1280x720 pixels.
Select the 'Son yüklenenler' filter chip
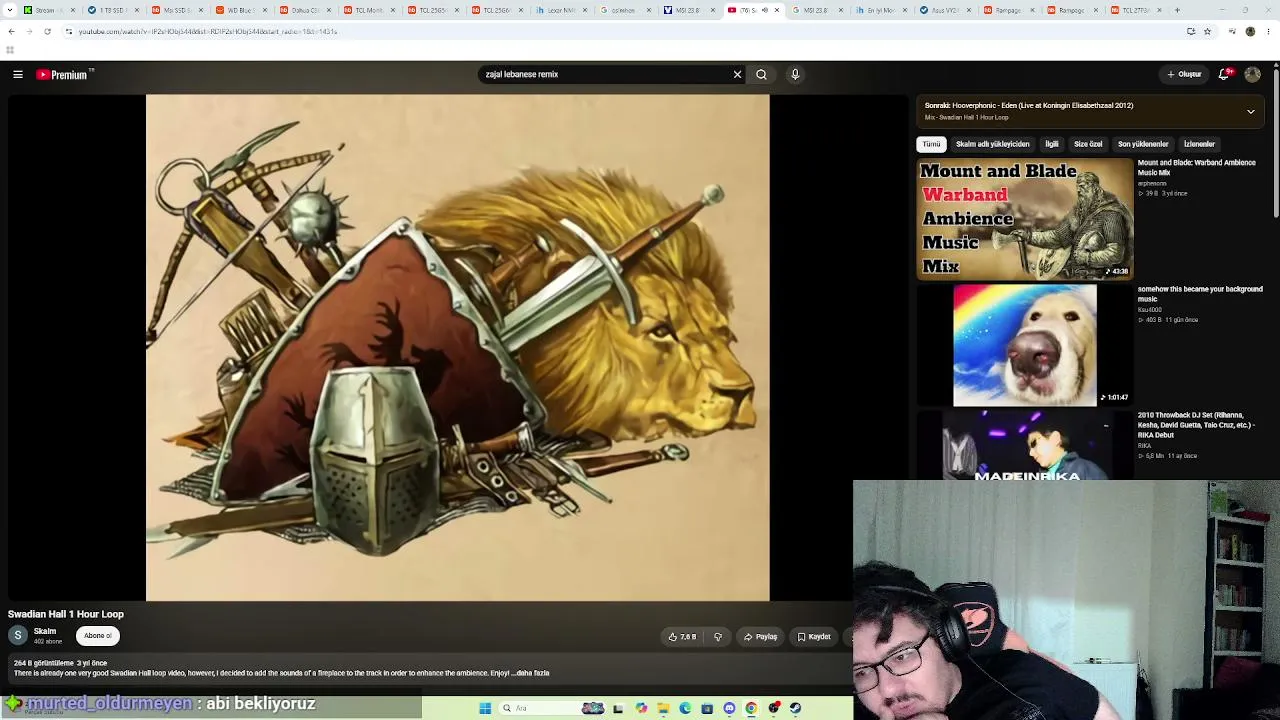(x=1143, y=144)
